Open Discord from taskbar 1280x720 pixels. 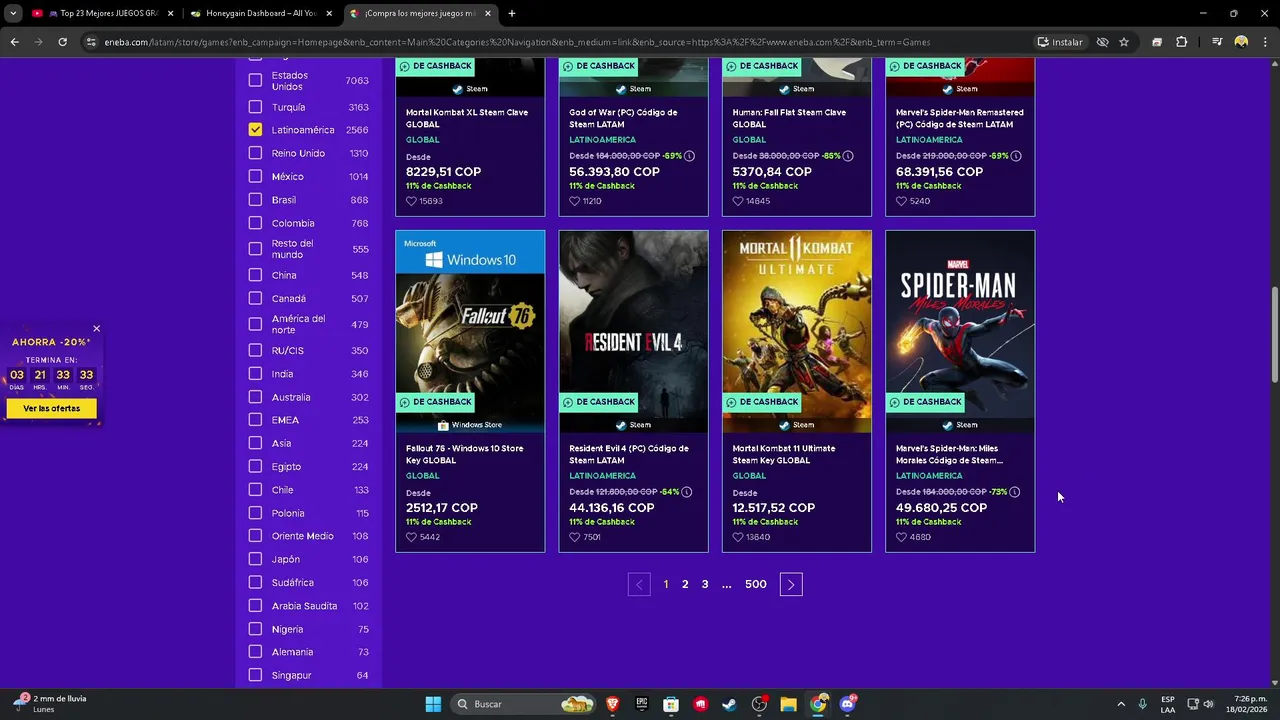(848, 704)
